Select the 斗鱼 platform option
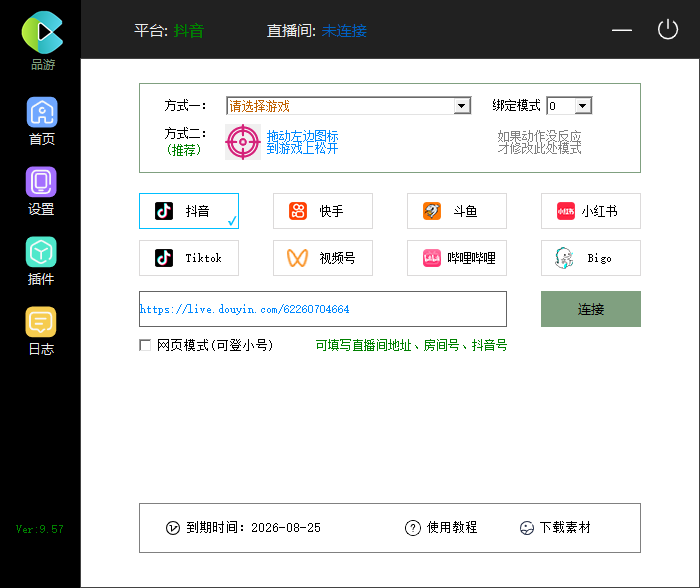The height and width of the screenshot is (588, 700). [x=456, y=211]
